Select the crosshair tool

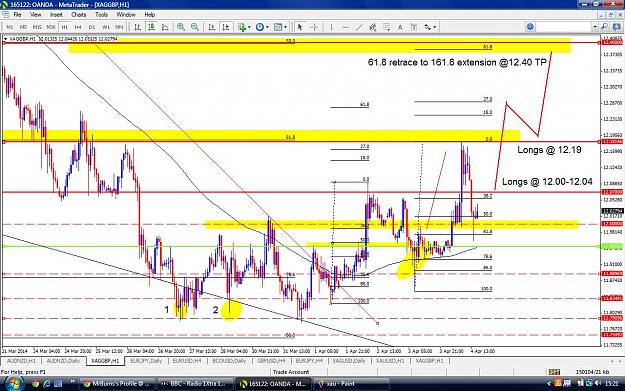[x=314, y=27]
